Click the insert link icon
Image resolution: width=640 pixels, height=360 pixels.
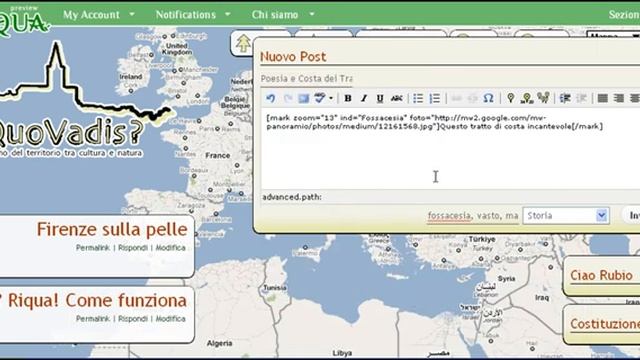click(x=456, y=98)
